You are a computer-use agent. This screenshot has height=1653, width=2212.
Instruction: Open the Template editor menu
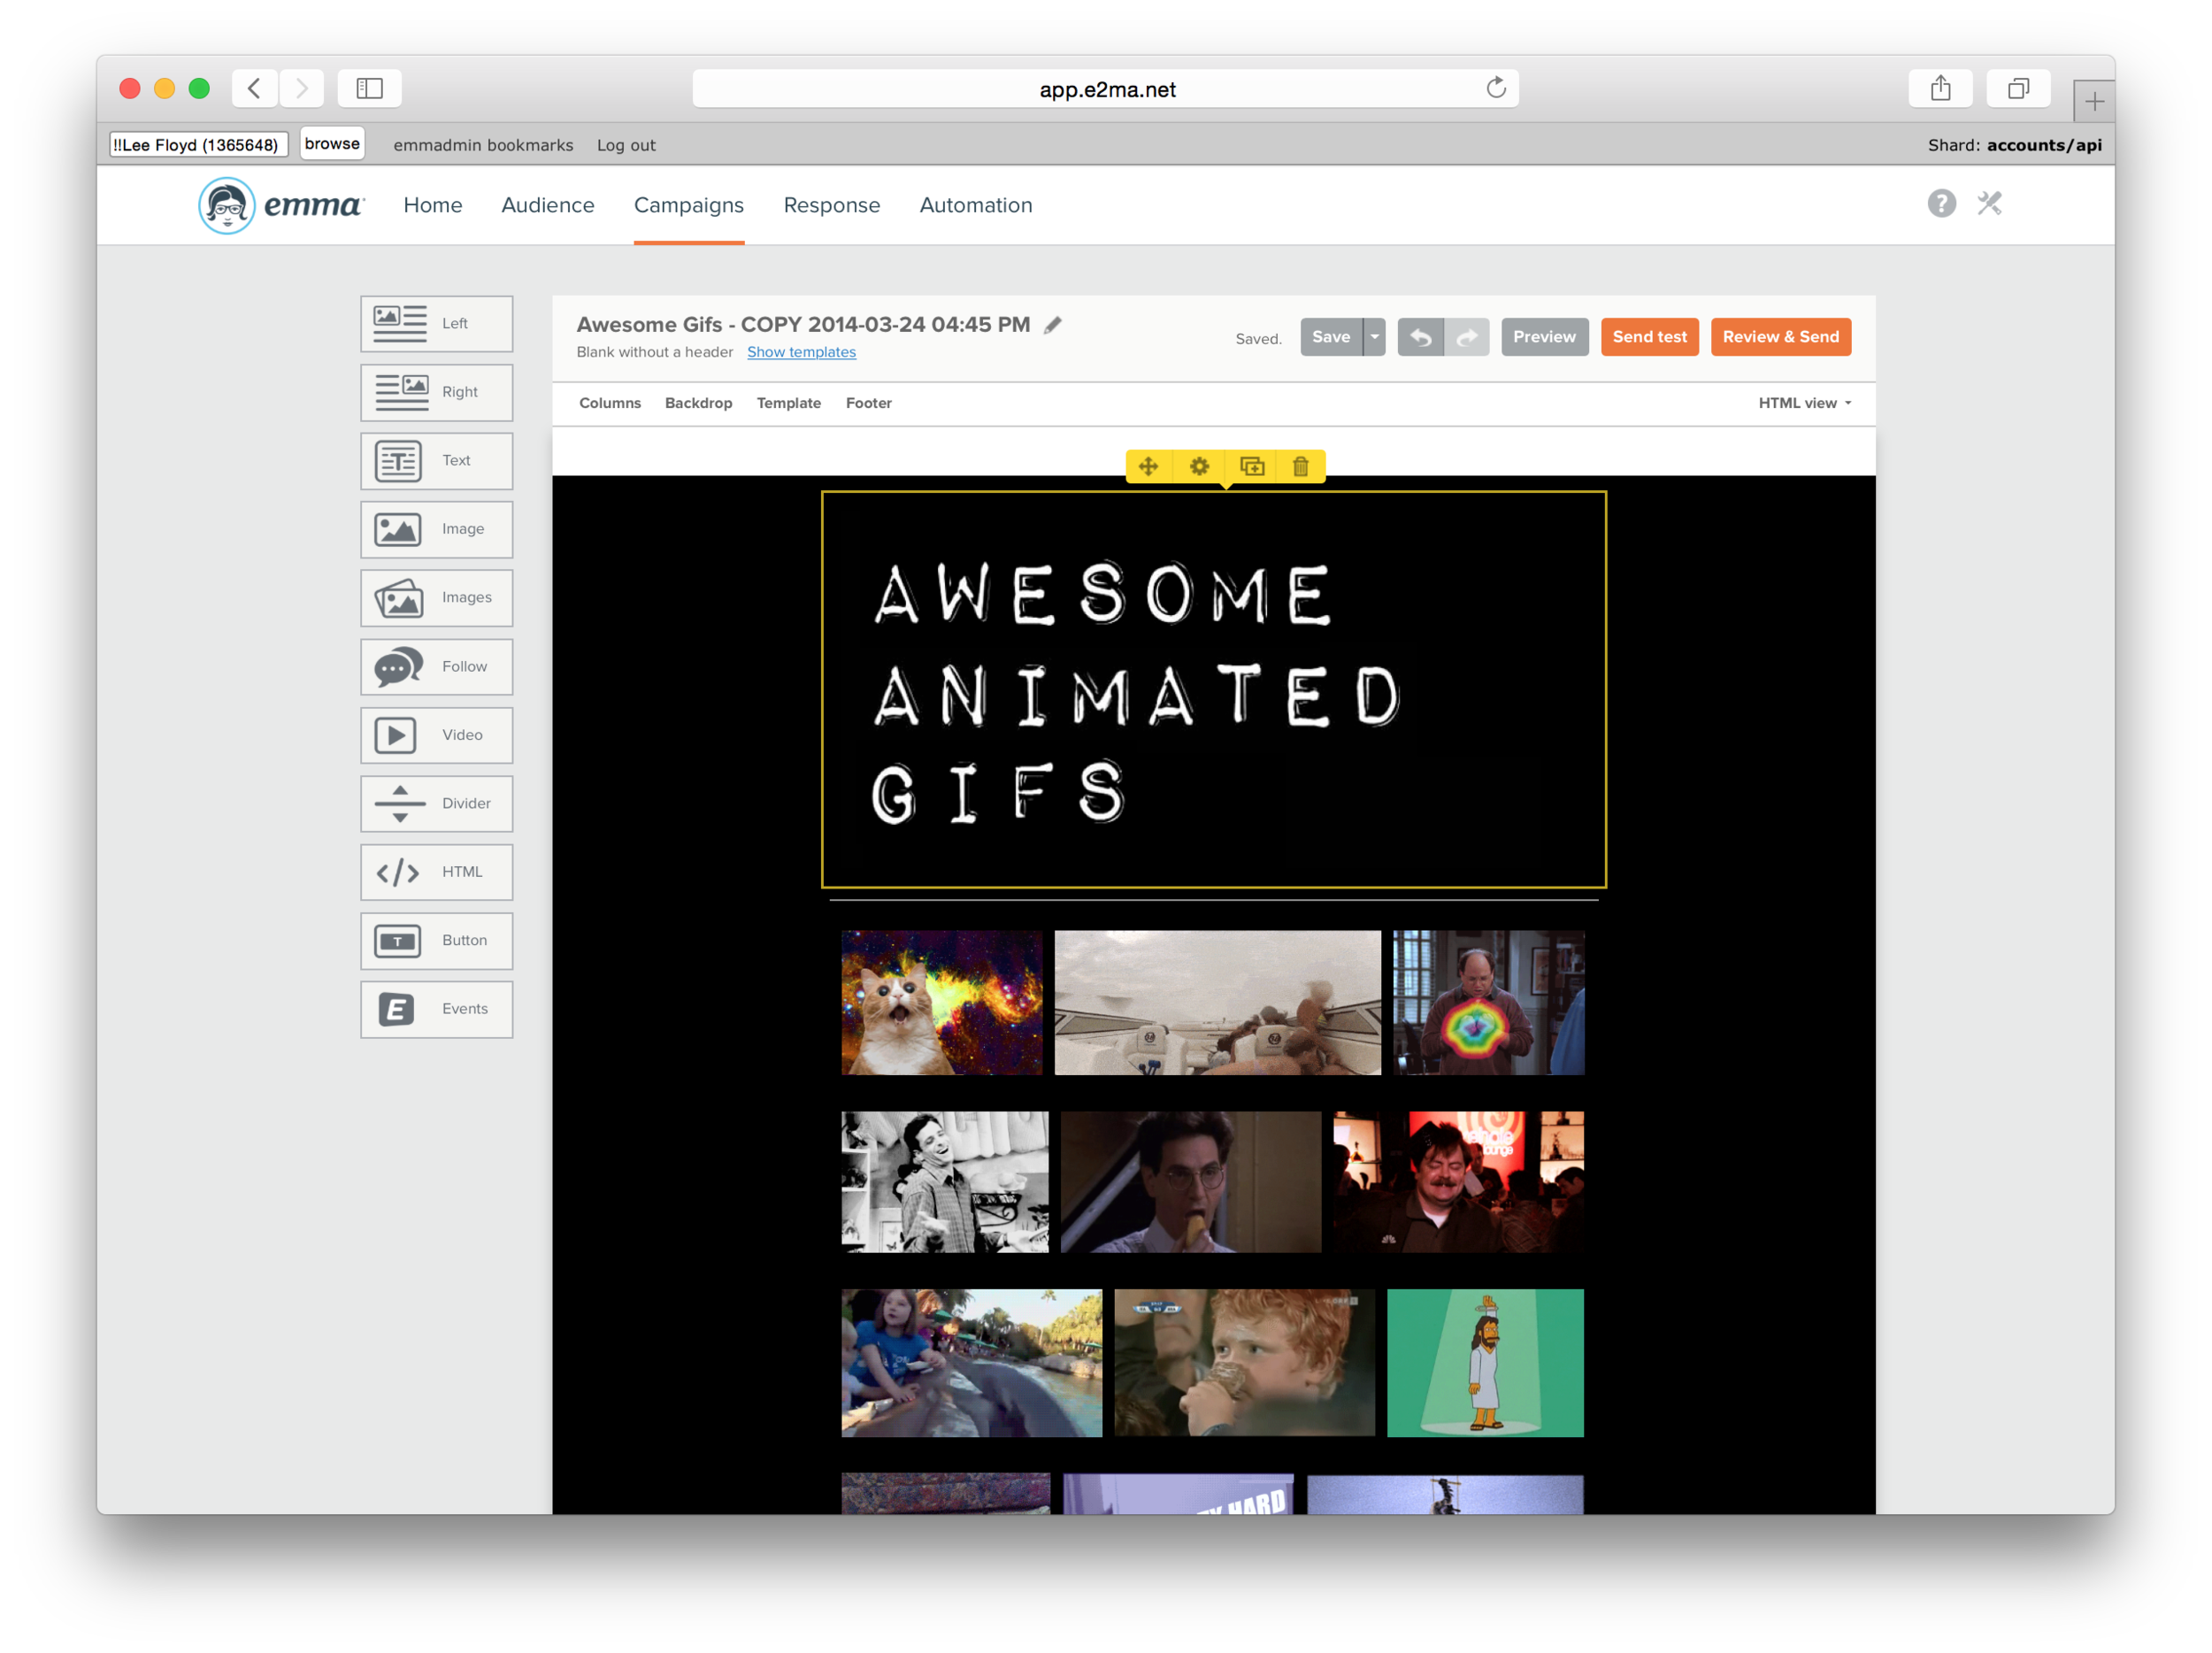[789, 403]
